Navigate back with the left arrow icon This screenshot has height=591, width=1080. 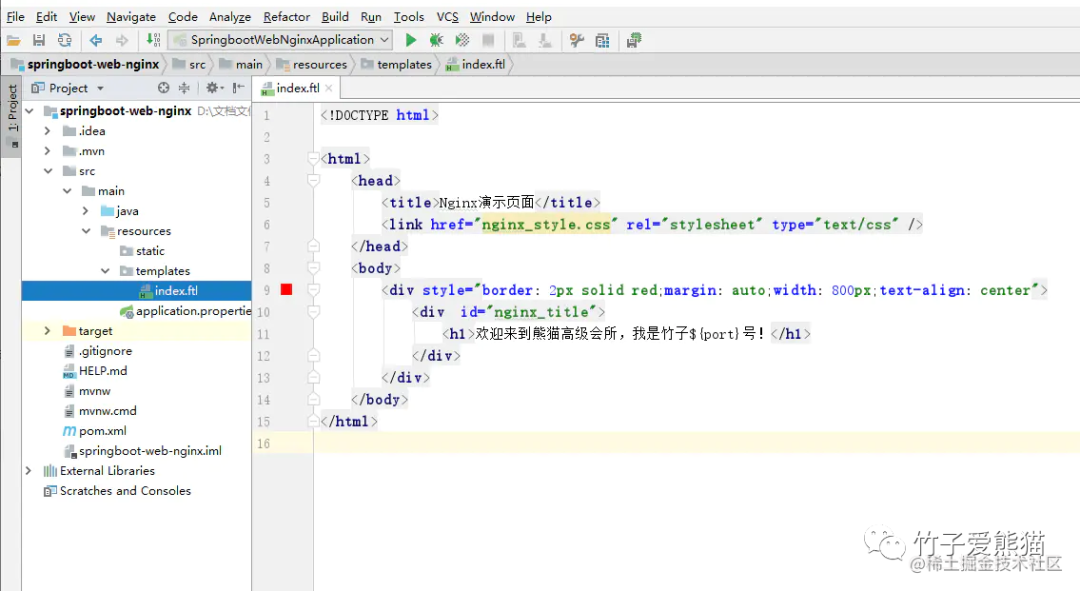95,40
